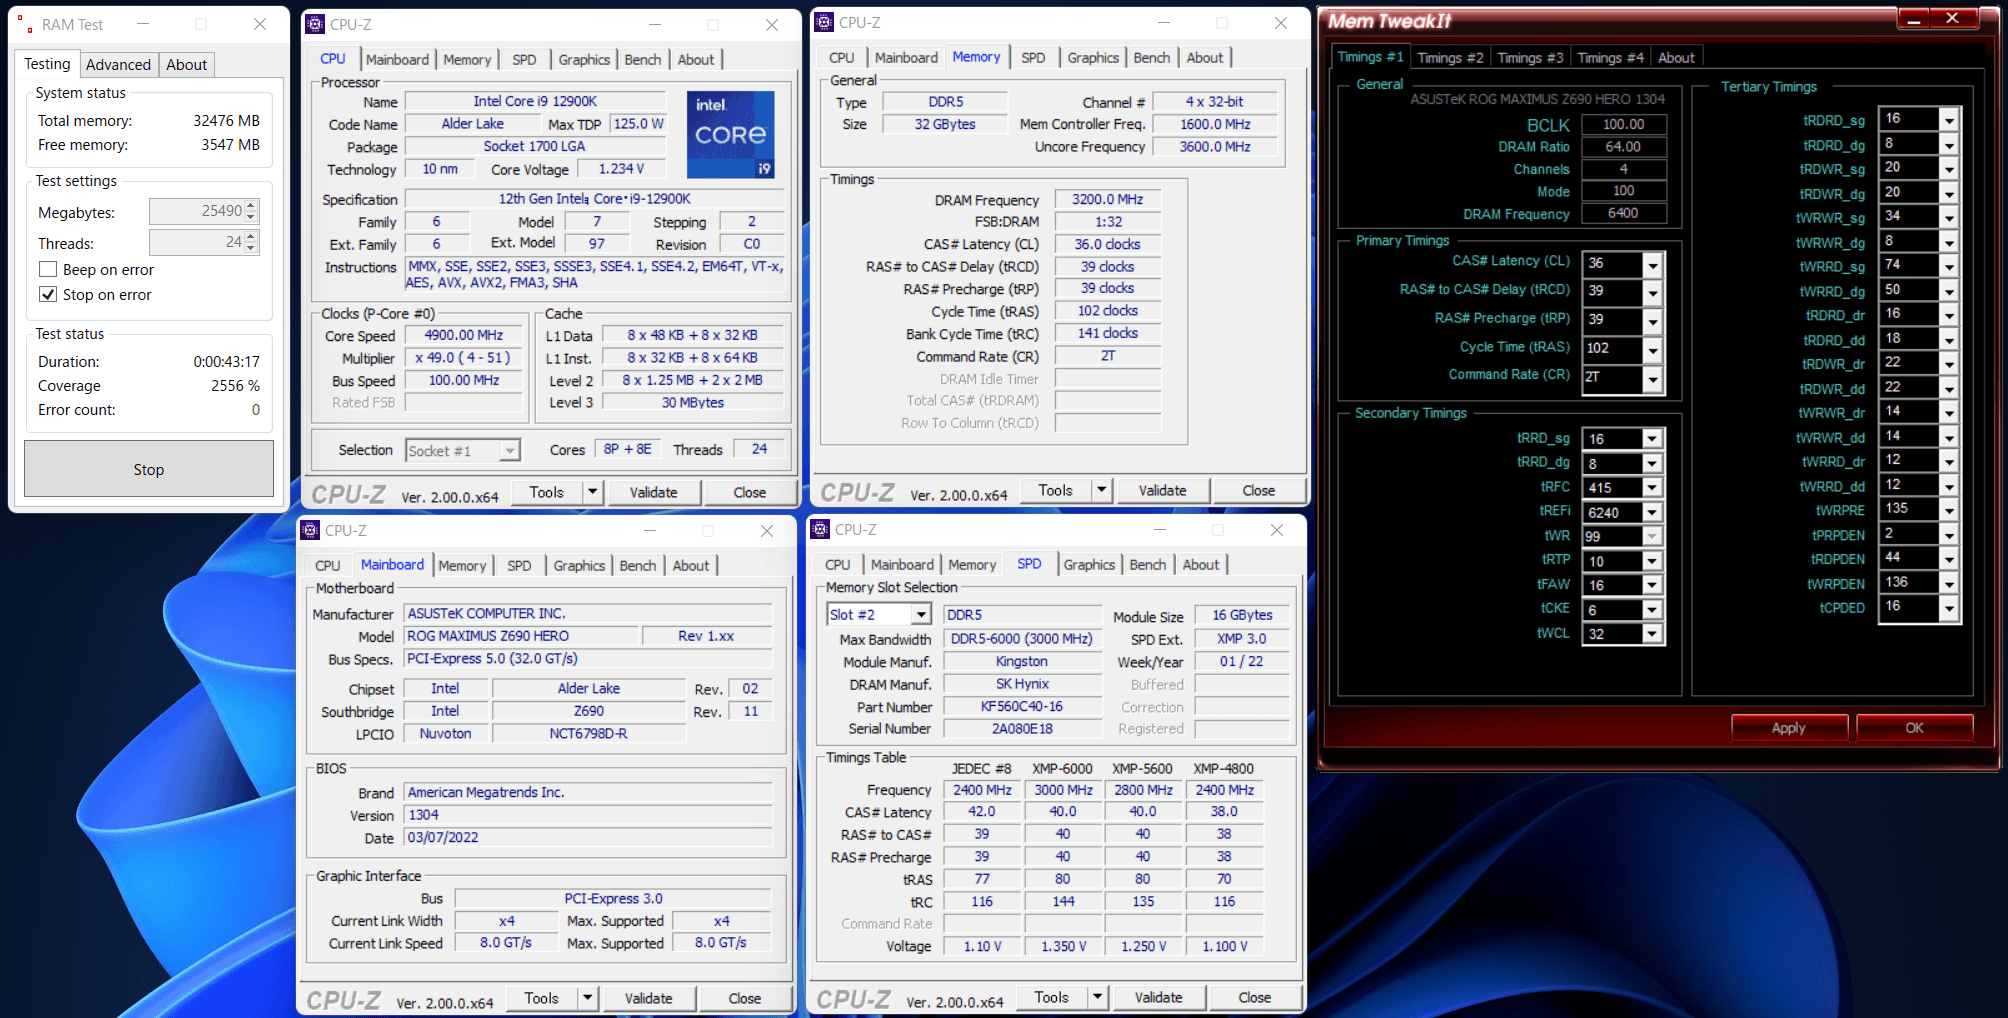The width and height of the screenshot is (2008, 1018).
Task: Click the CPU-Z title icon in the SPD tab window
Action: pyautogui.click(x=820, y=529)
